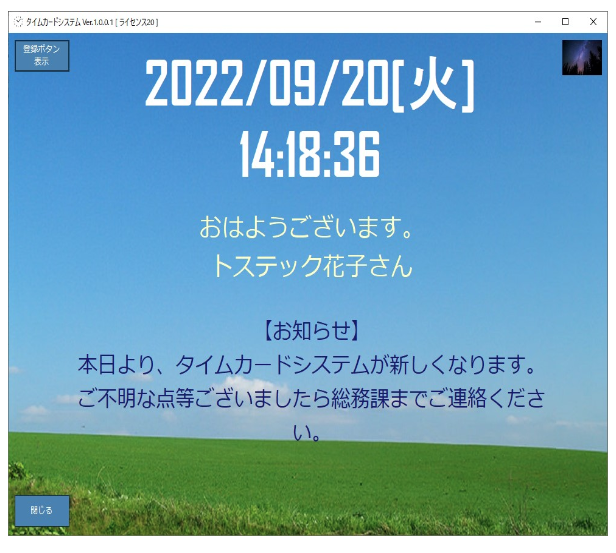
Task: Click the notice line starting with ご不明な点等
Action: 310,399
